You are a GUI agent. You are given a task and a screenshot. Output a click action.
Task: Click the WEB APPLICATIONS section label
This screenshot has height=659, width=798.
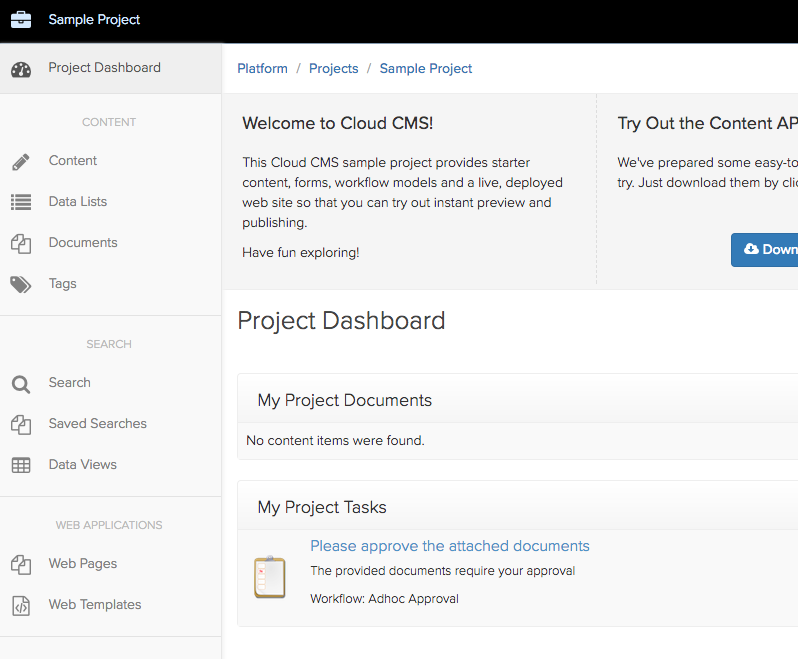point(109,525)
